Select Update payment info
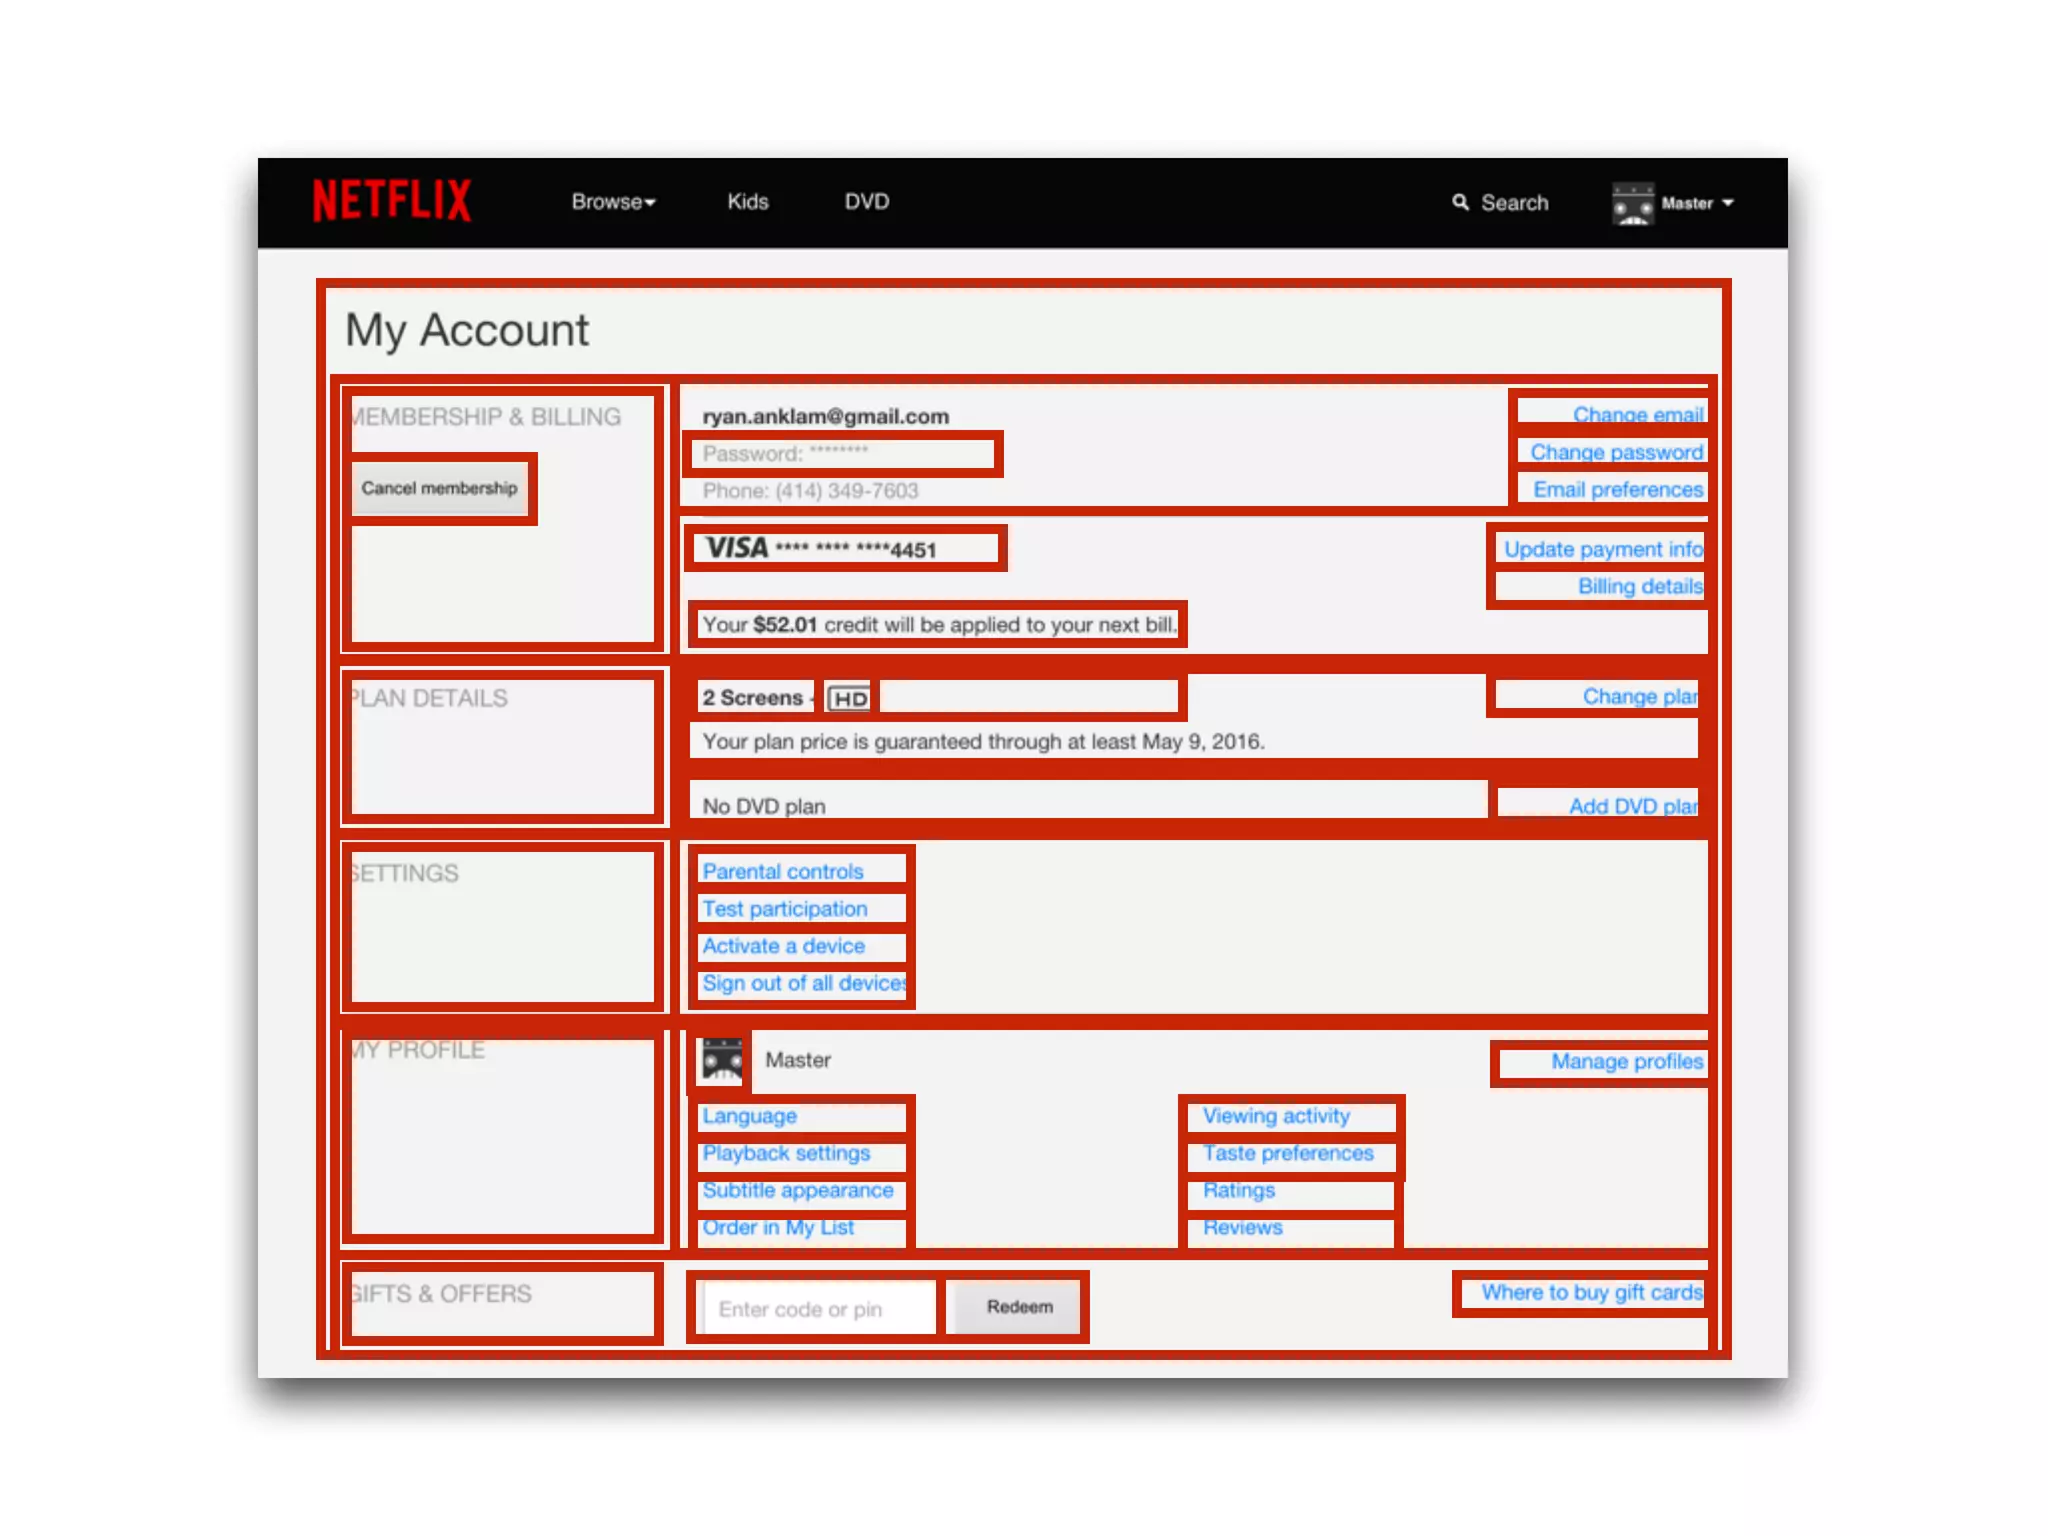This screenshot has height=1536, width=2048. tap(1602, 549)
